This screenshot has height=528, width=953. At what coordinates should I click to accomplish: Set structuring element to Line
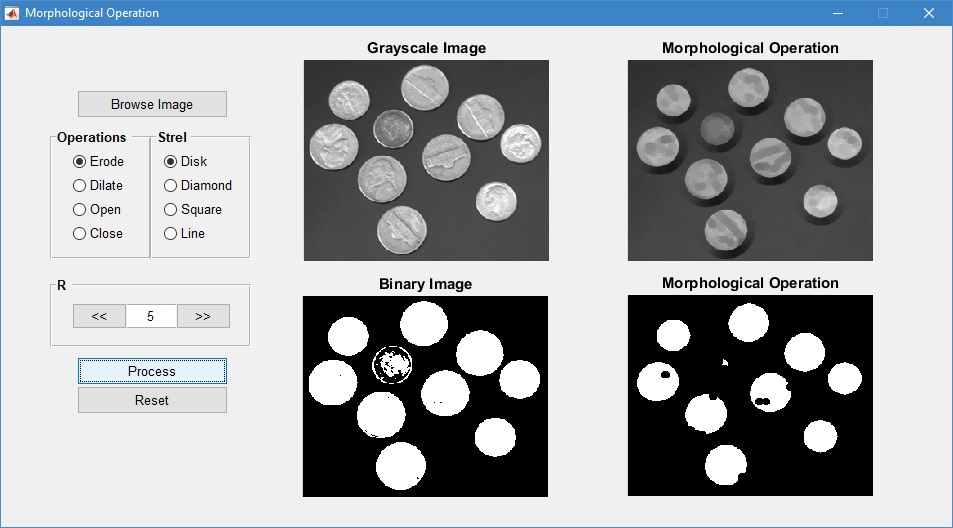(x=171, y=233)
